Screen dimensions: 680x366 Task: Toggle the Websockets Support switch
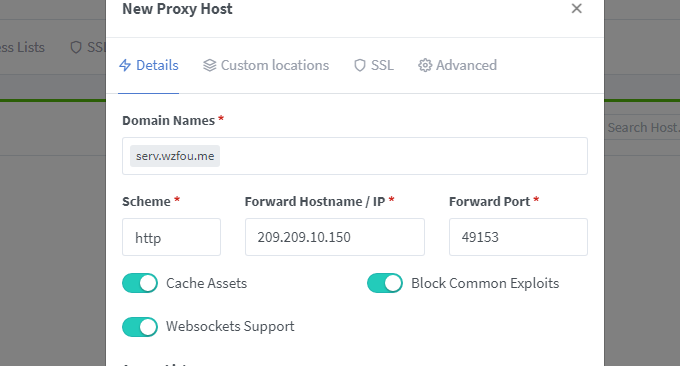140,327
